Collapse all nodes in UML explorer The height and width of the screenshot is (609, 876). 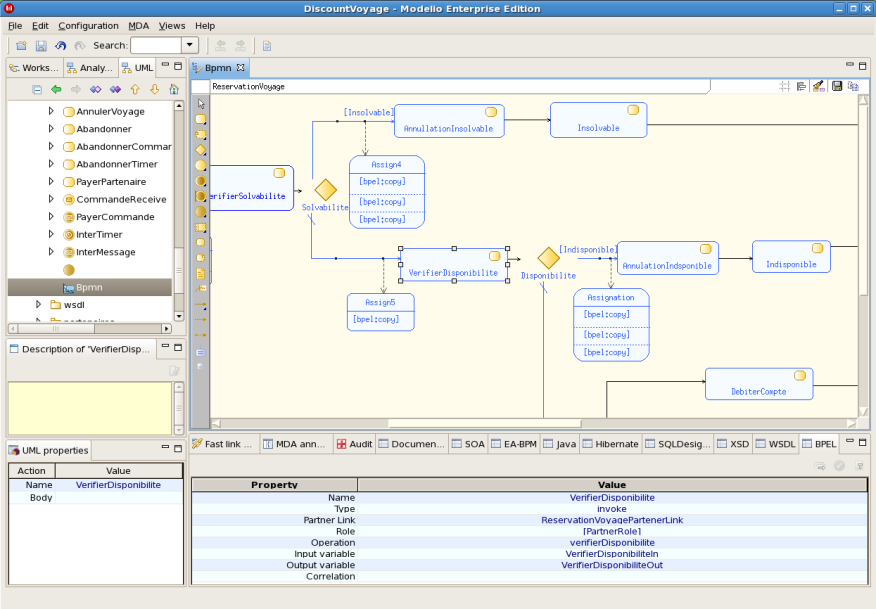[x=37, y=89]
